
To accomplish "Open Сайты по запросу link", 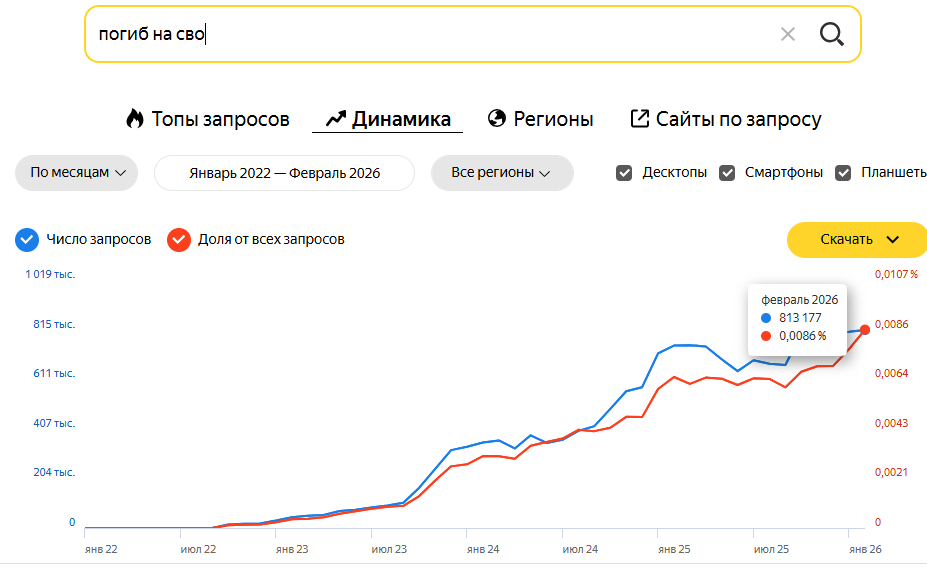I will [x=738, y=119].
